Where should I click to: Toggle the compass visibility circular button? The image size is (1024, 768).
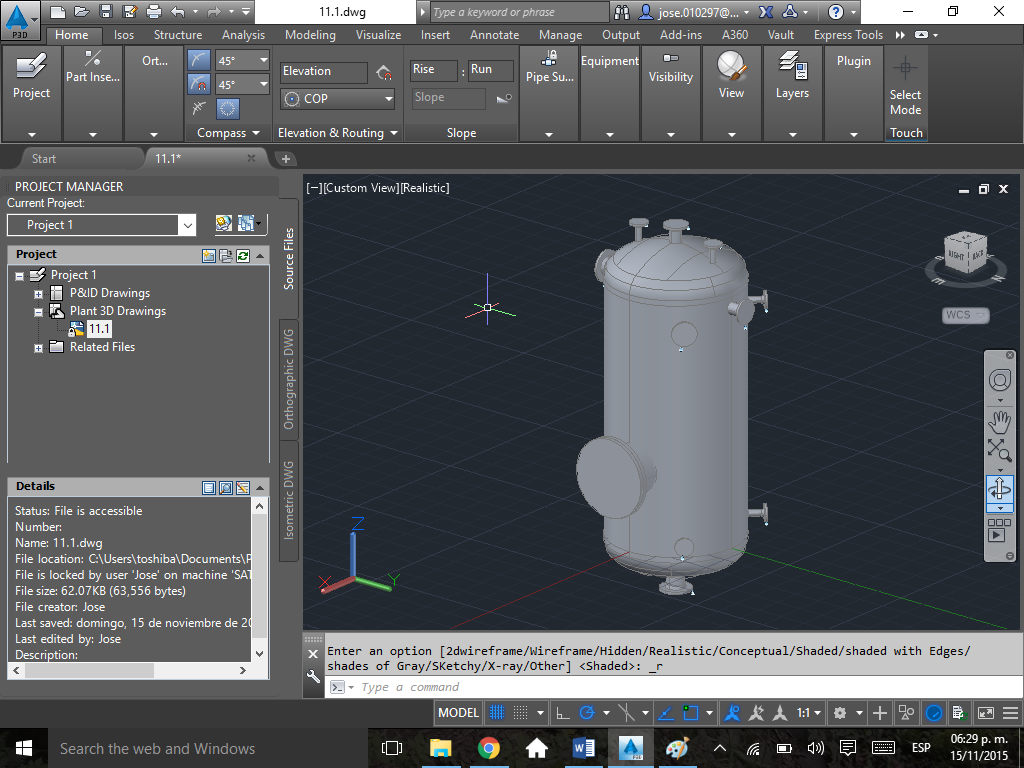coord(227,108)
